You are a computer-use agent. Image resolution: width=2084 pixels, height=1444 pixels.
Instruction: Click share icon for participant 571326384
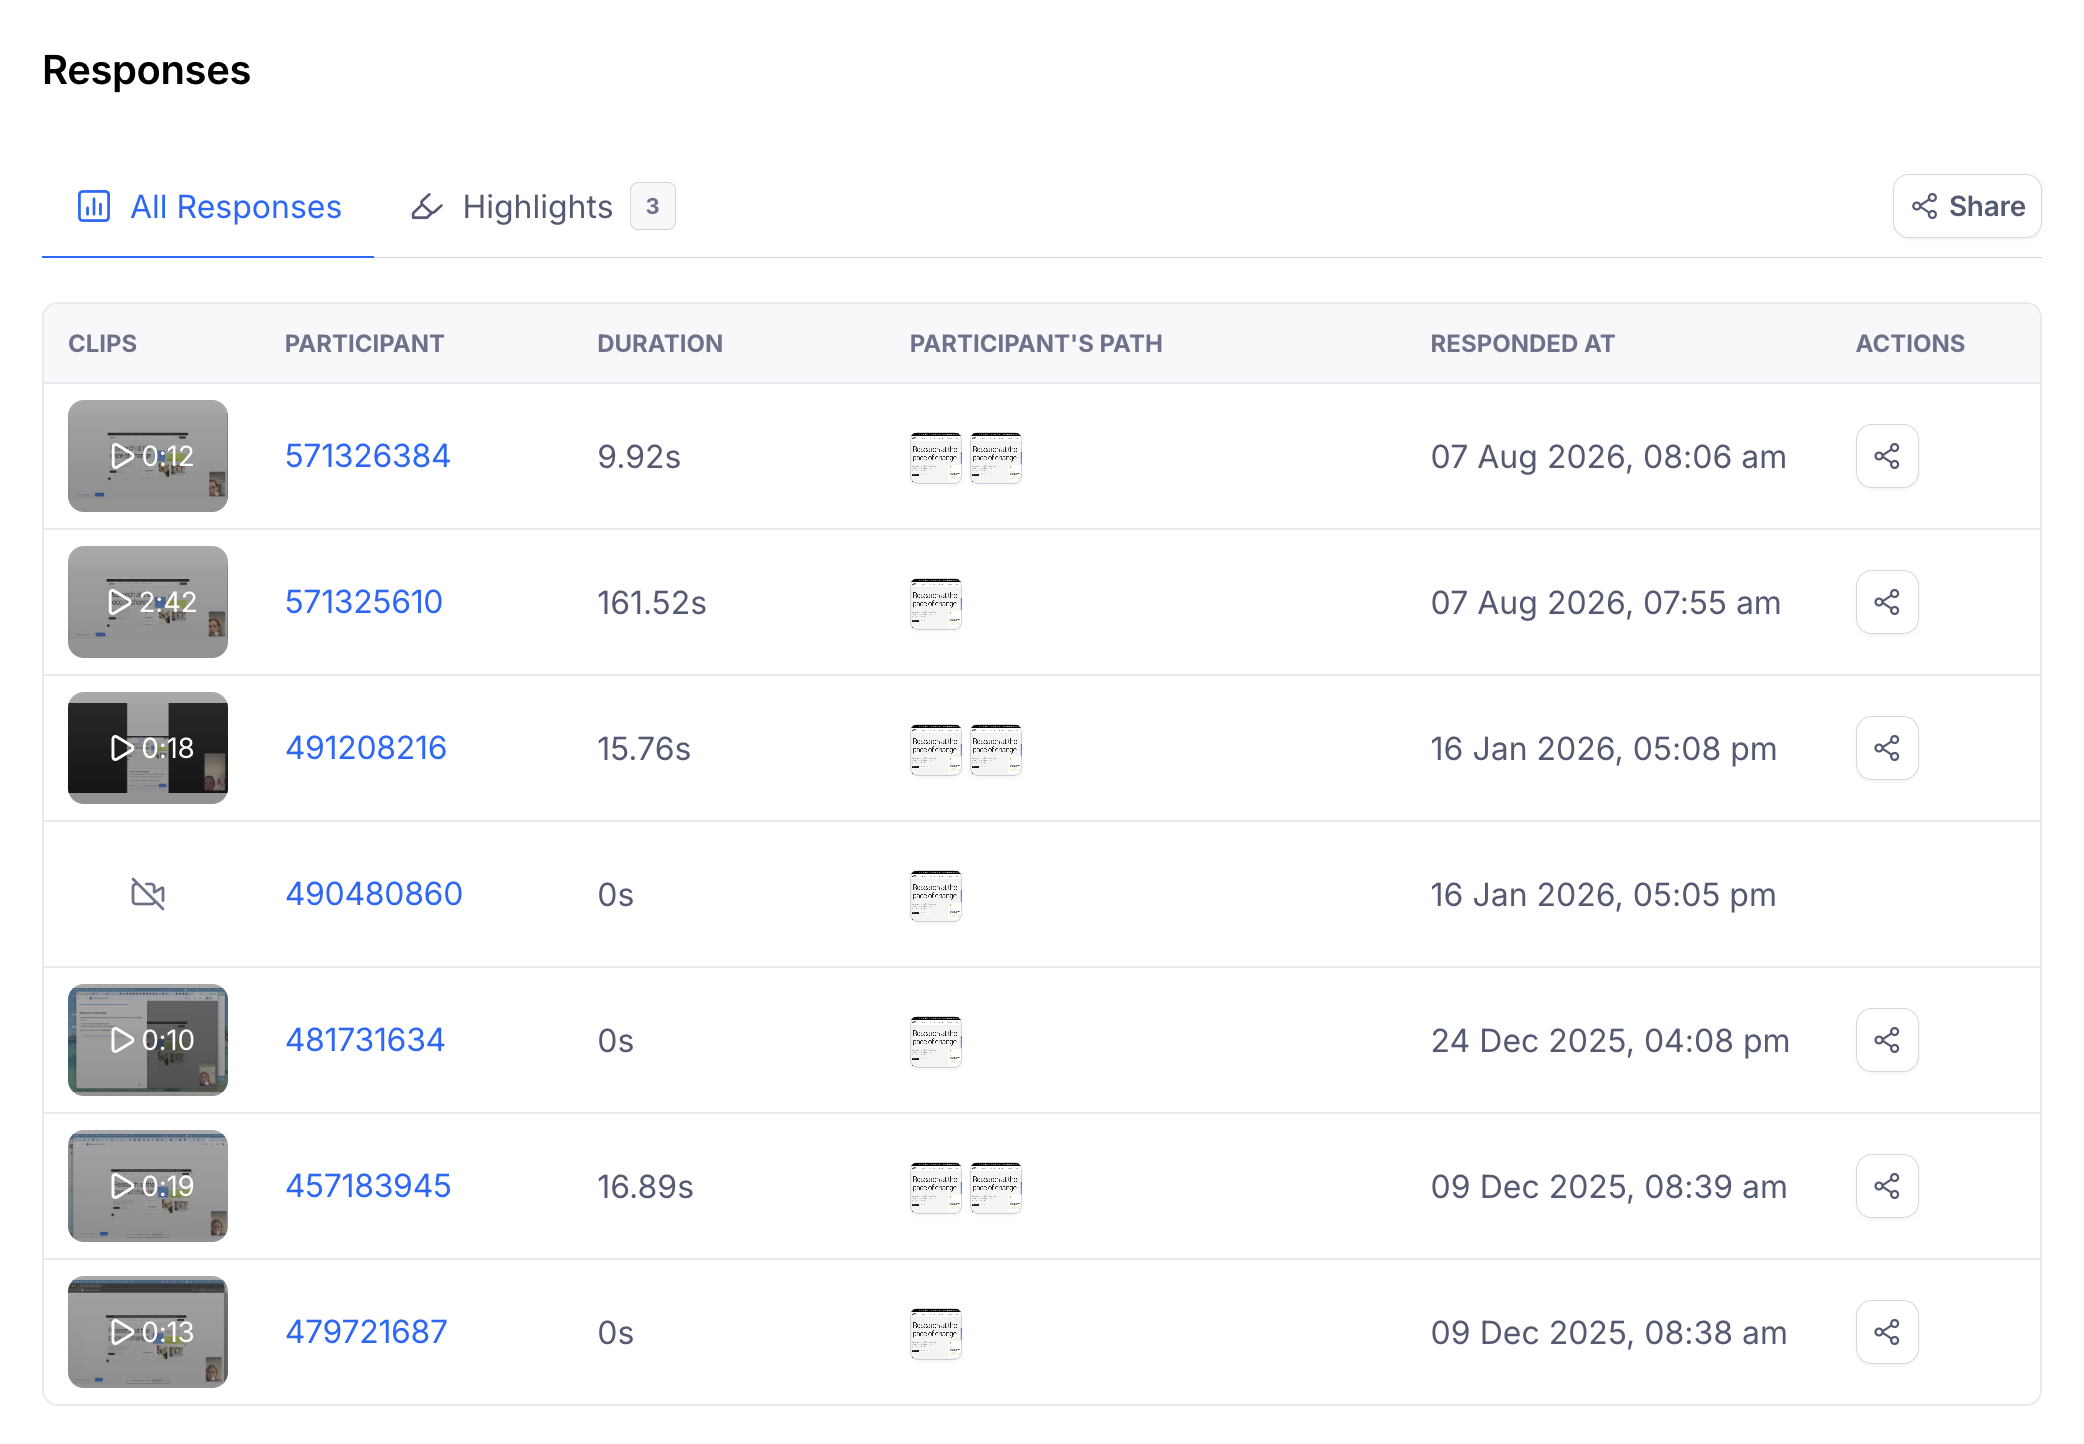pos(1887,456)
